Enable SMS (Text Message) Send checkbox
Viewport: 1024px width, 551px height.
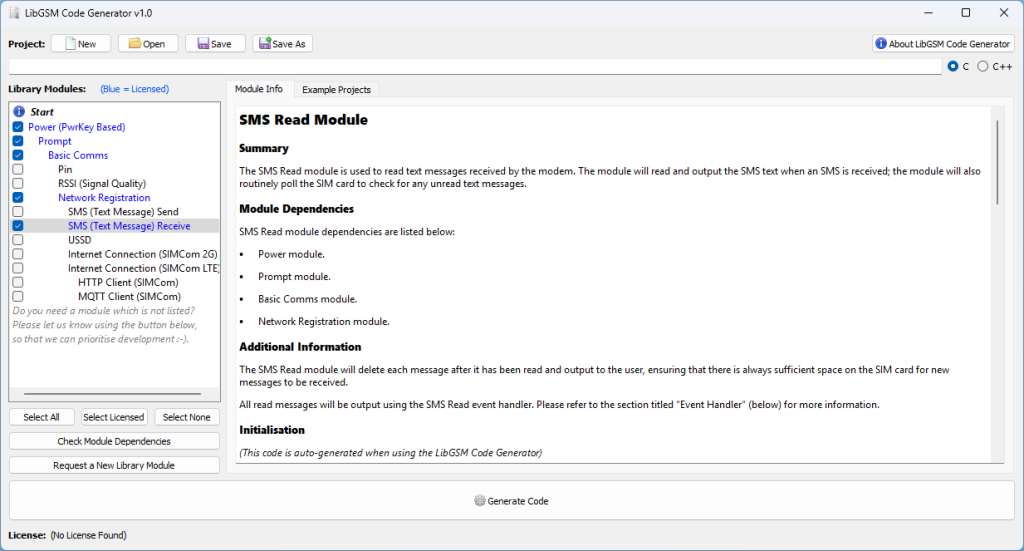pyautogui.click(x=18, y=212)
